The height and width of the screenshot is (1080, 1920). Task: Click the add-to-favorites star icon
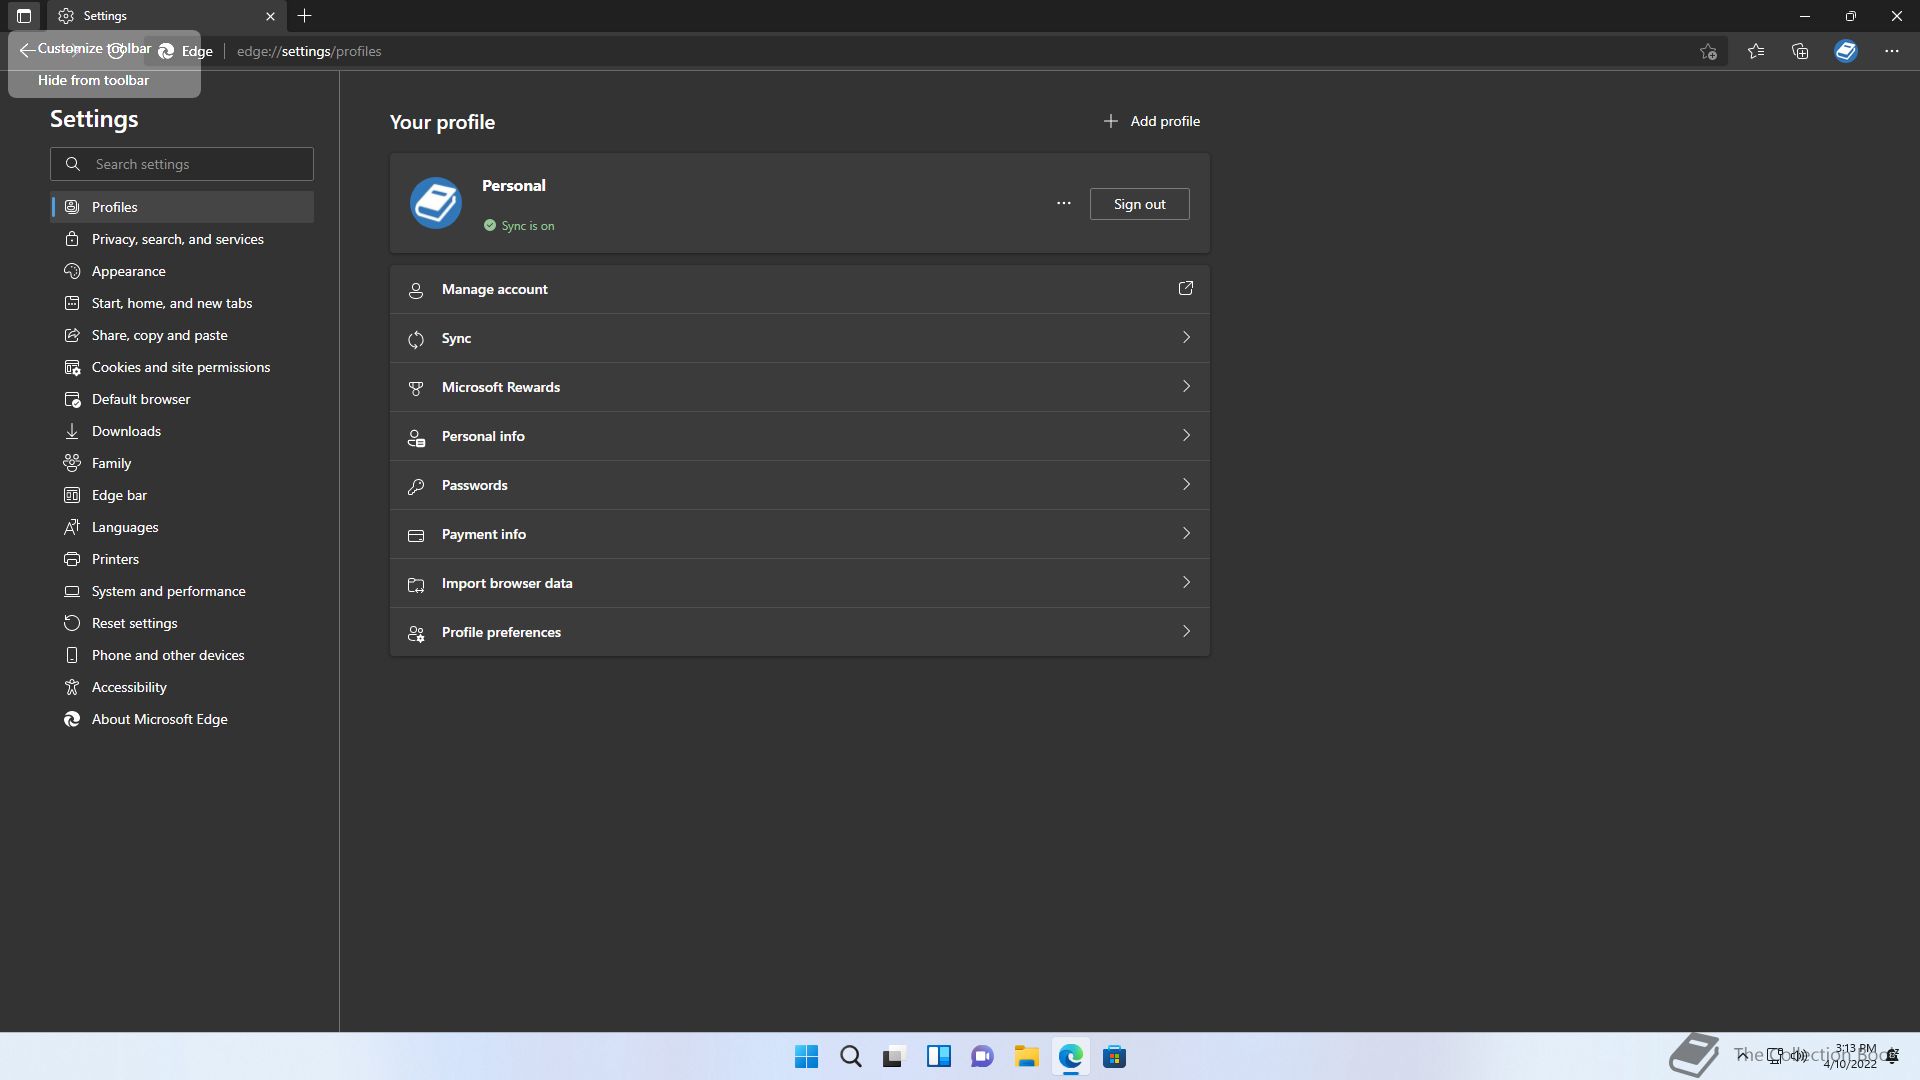[1708, 51]
